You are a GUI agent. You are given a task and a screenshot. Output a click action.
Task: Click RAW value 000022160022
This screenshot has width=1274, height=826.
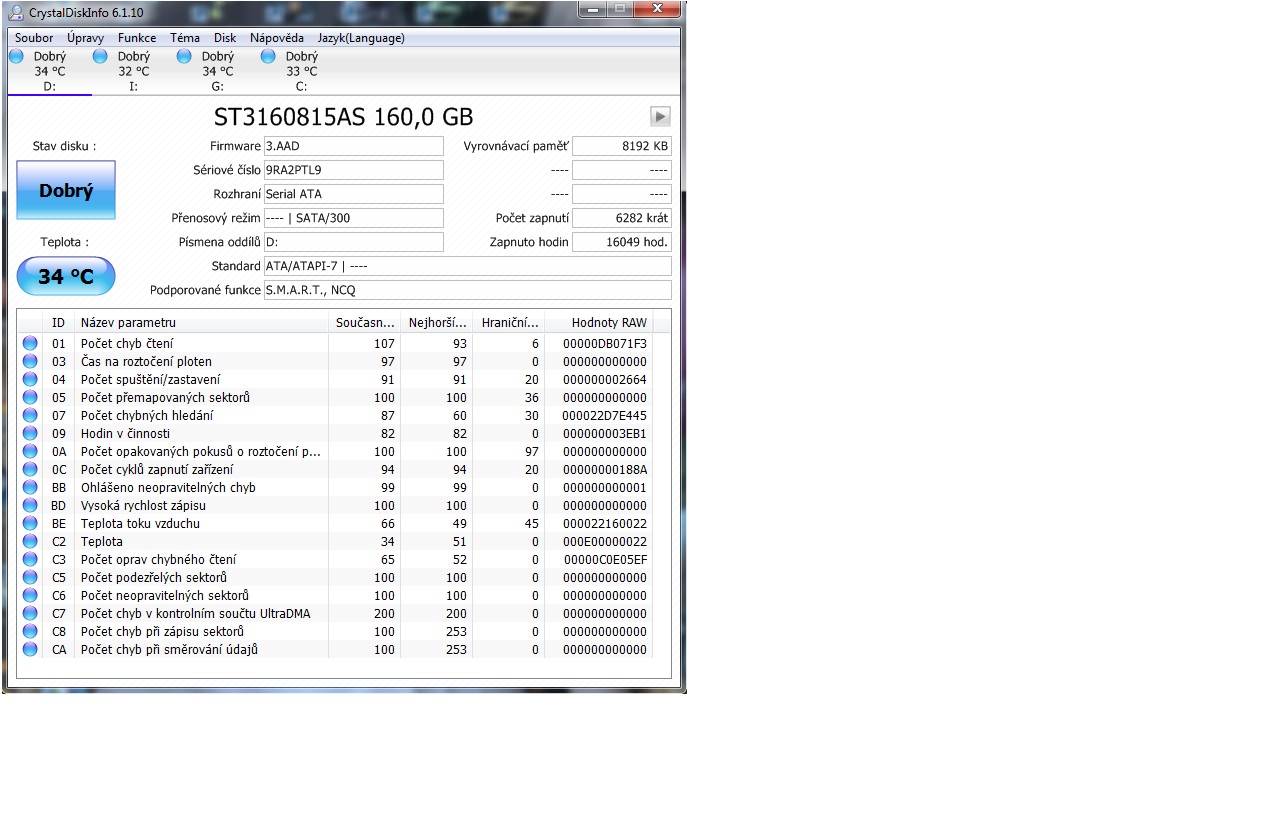point(604,523)
